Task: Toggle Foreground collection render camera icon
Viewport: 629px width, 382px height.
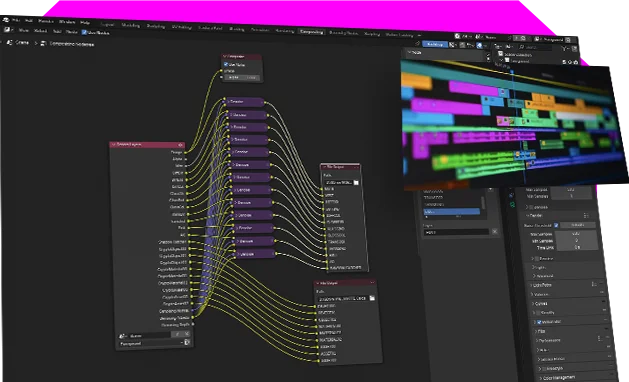Action: (576, 62)
